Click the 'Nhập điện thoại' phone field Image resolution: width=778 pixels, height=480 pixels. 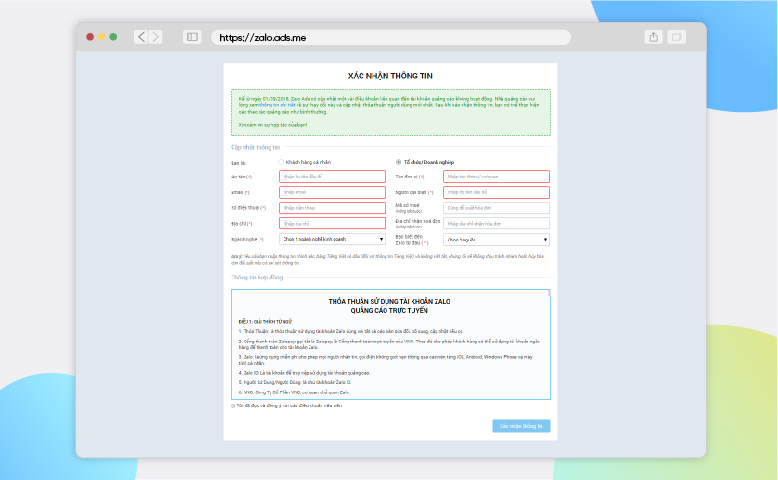332,208
